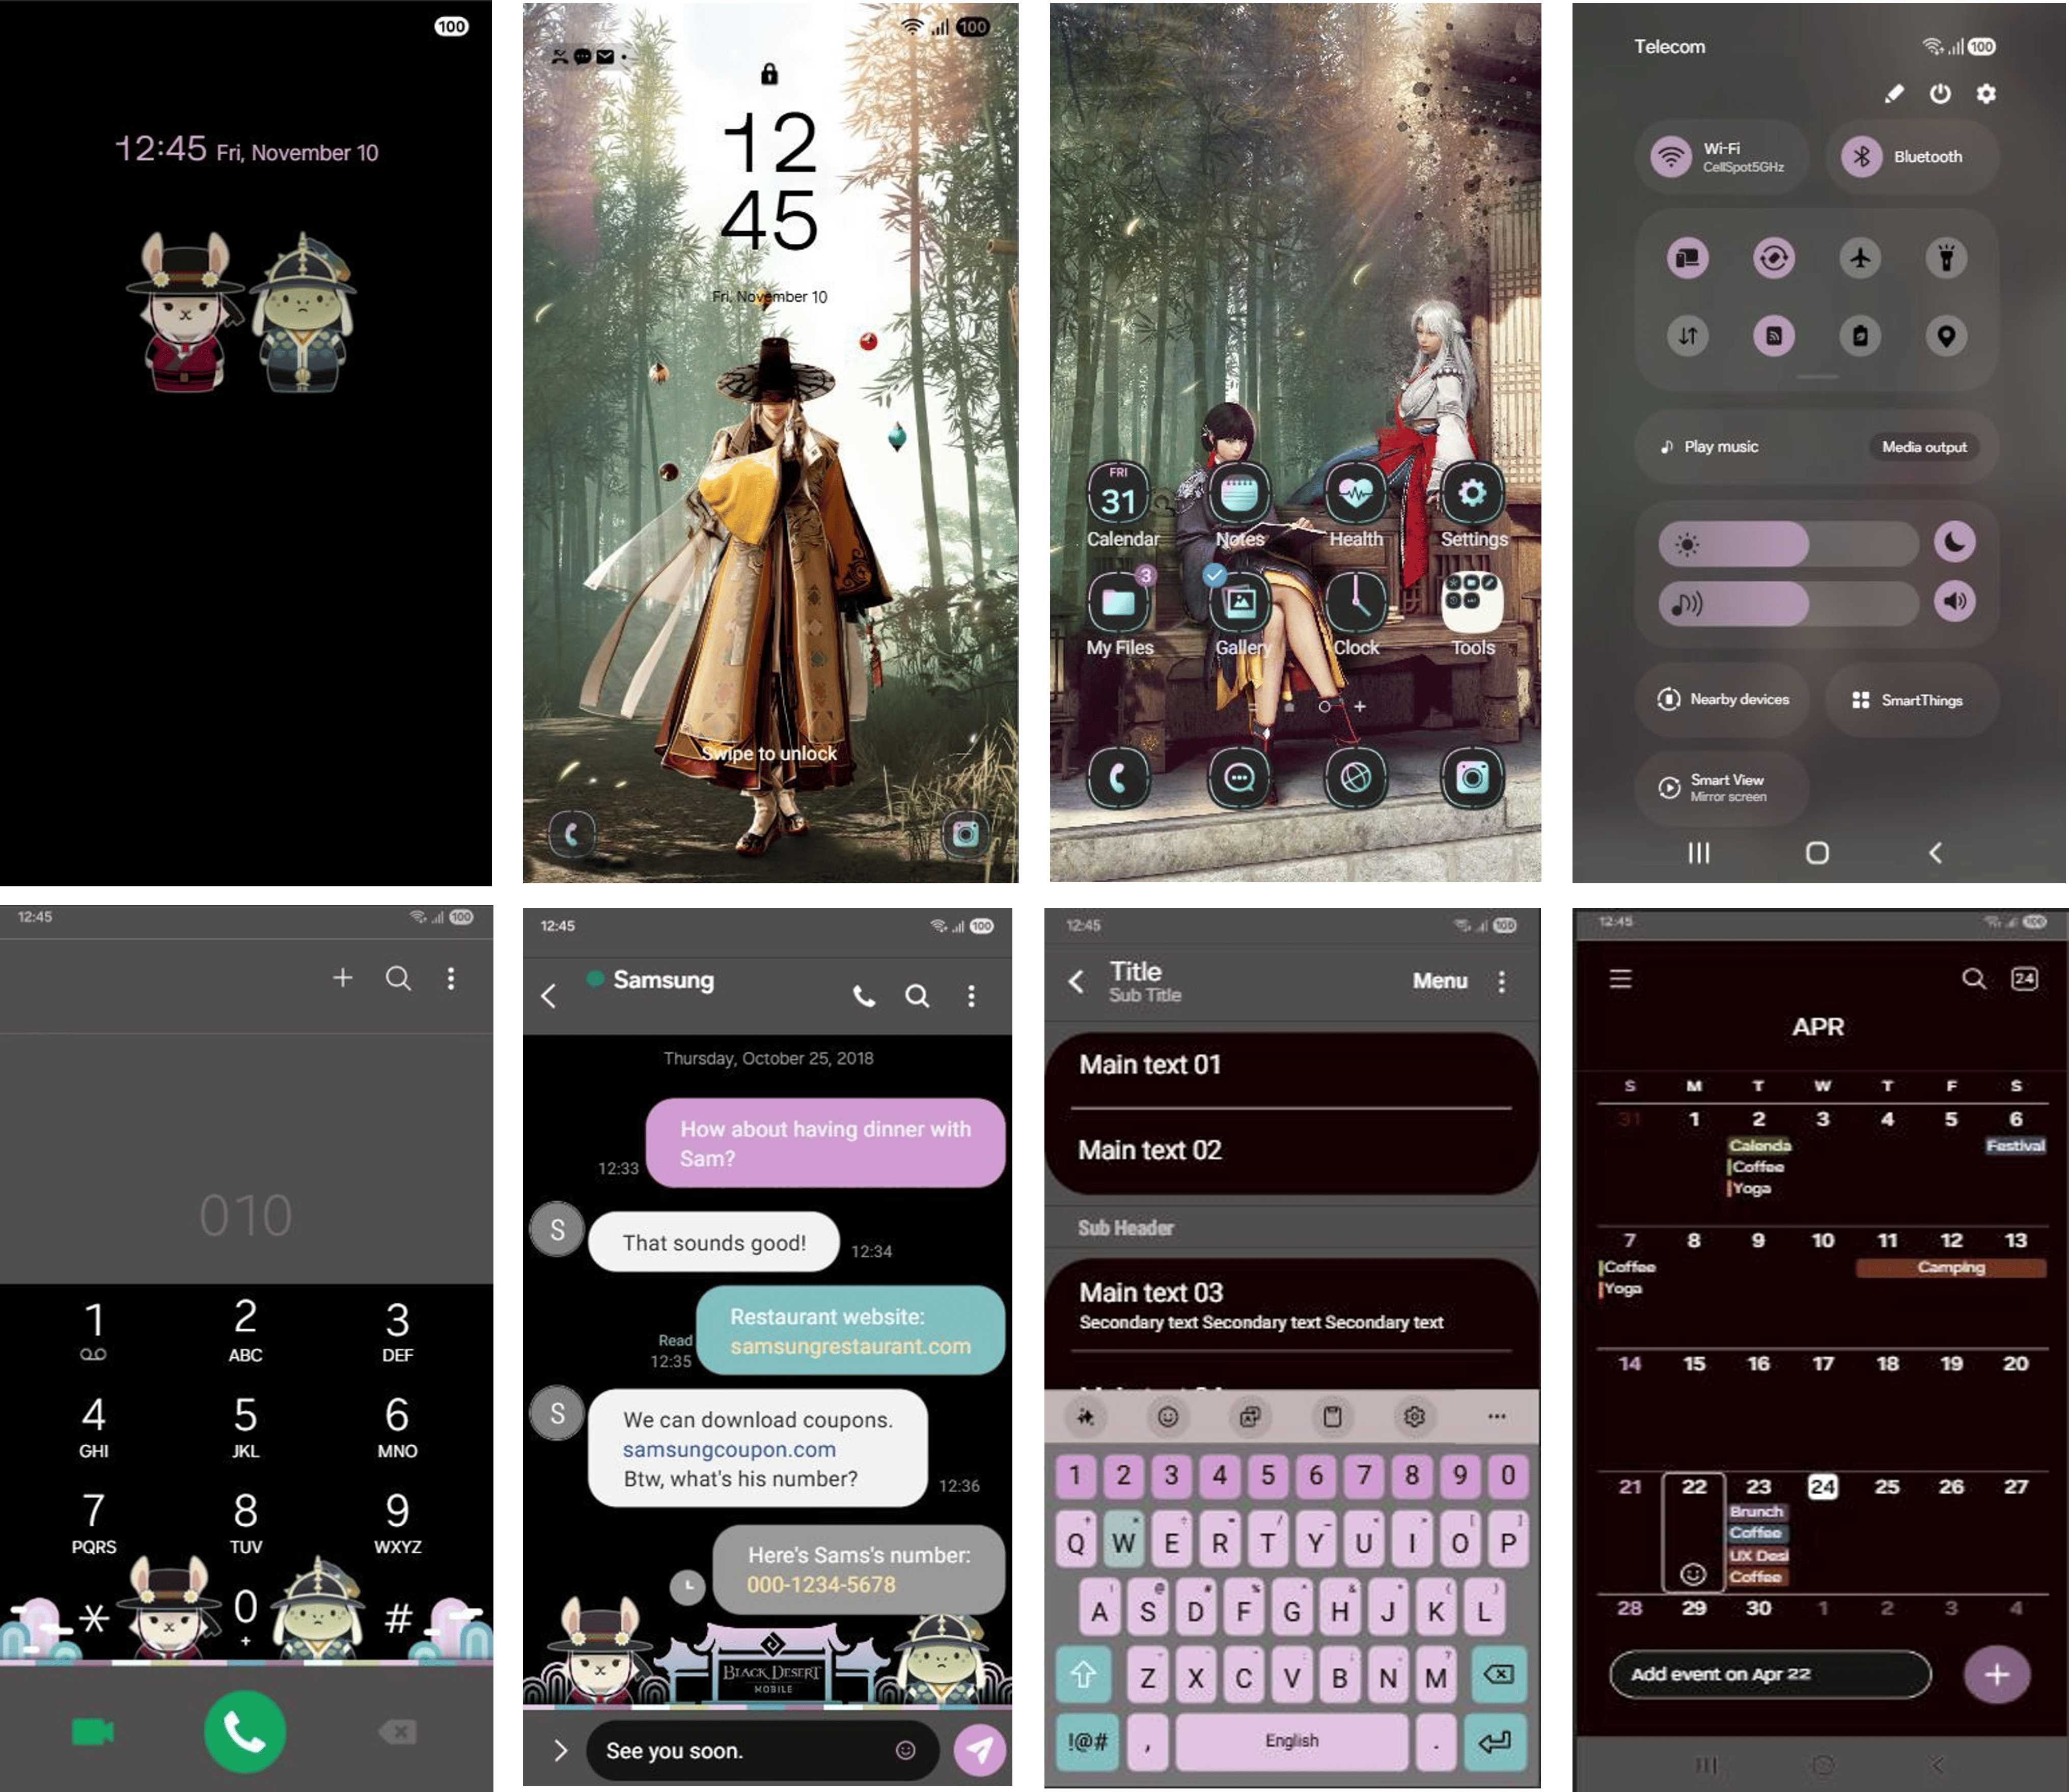Tap search icon in Samsung chat header
Image resolution: width=2069 pixels, height=1792 pixels.
[x=917, y=996]
